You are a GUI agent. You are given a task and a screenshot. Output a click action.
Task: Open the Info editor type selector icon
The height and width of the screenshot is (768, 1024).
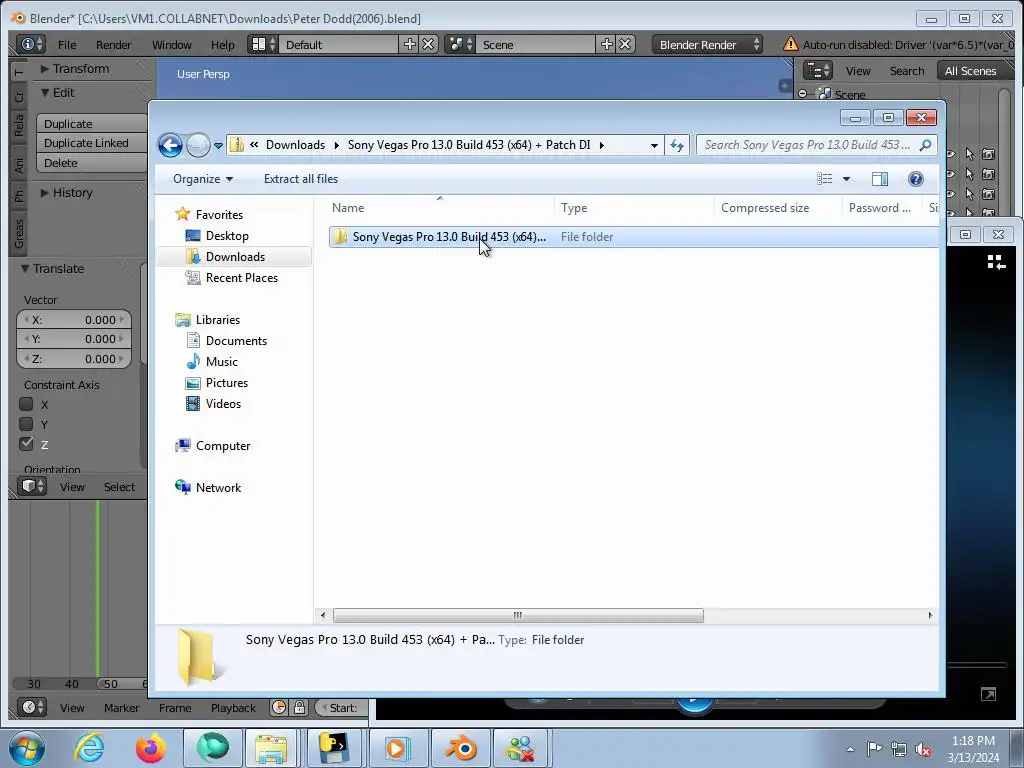30,44
